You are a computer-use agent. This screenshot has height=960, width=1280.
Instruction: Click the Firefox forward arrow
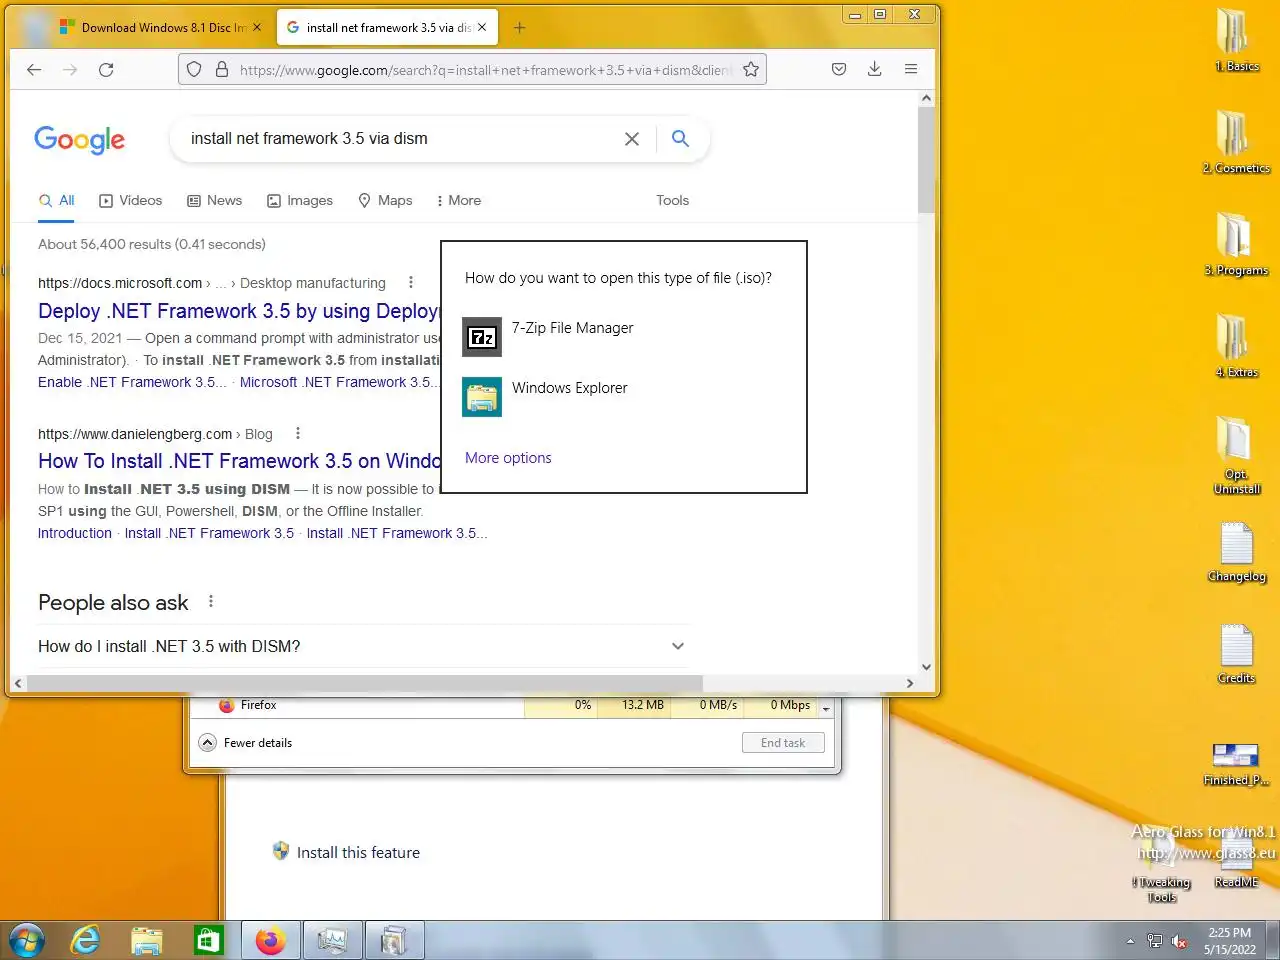[x=70, y=69]
